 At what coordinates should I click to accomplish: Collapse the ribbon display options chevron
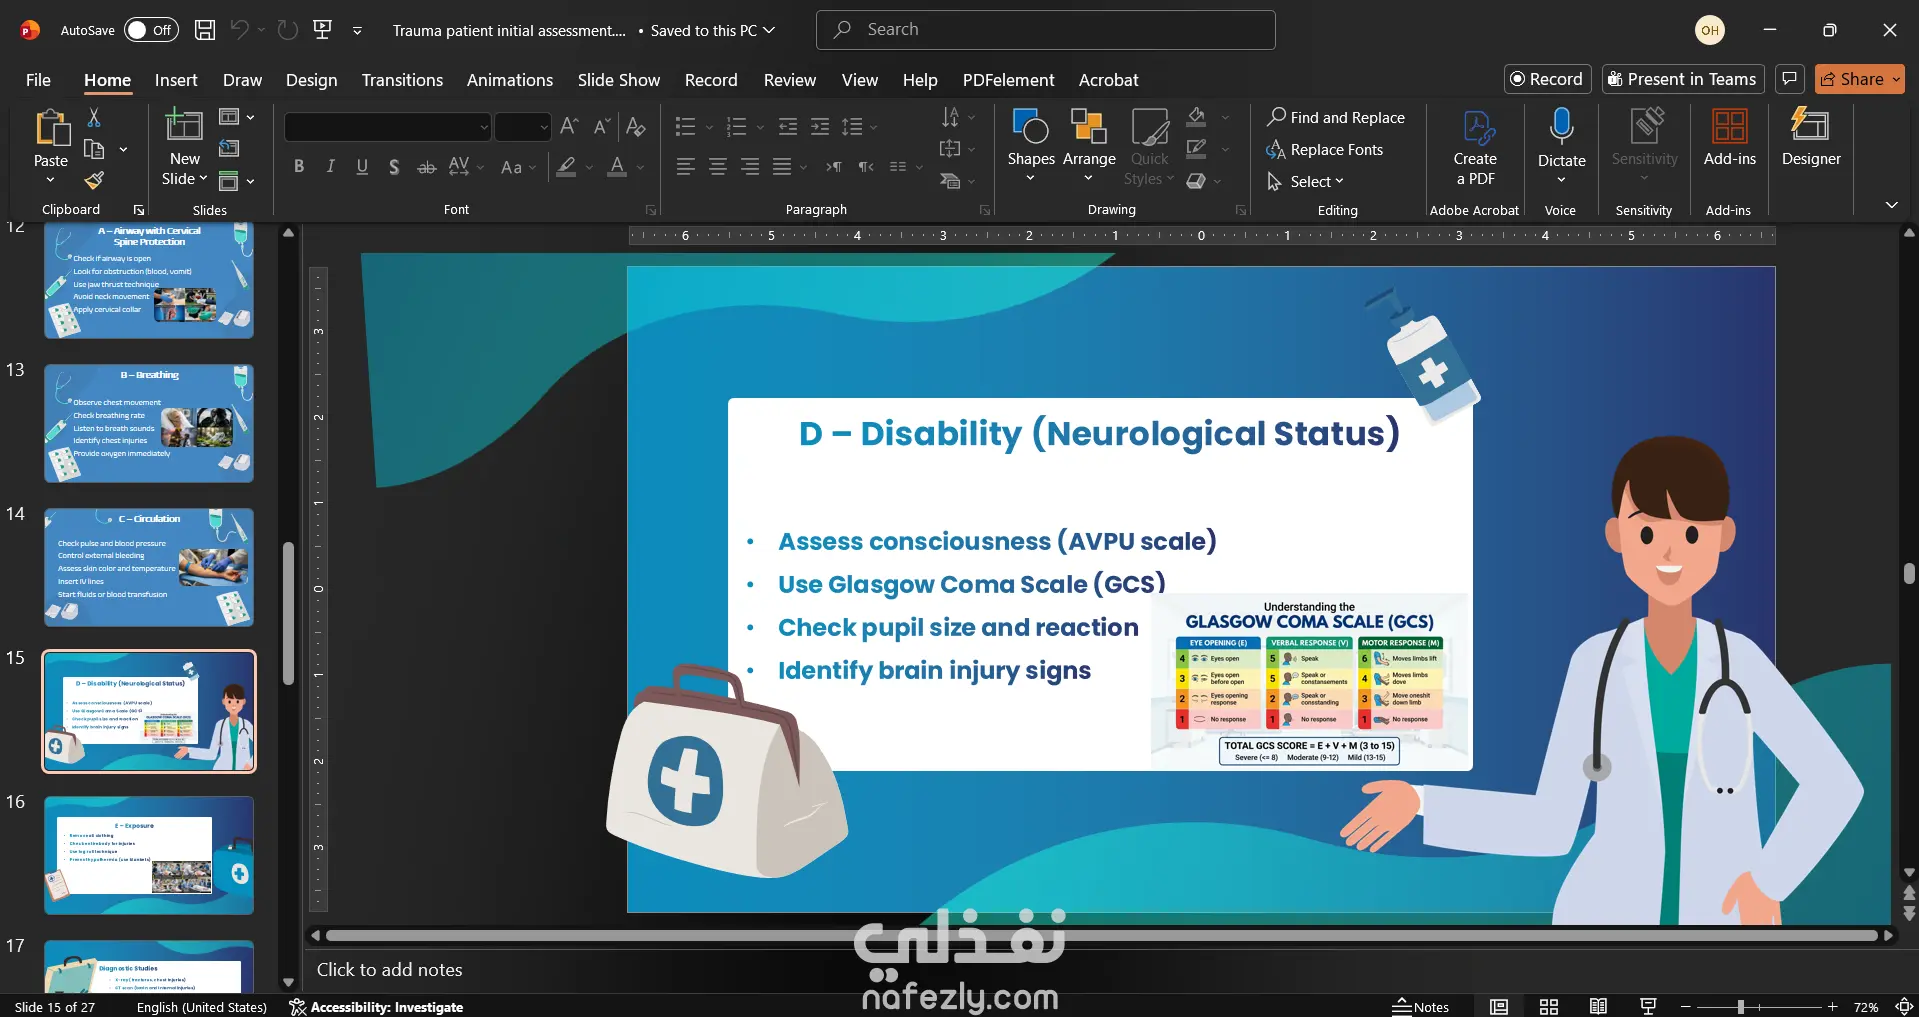tap(1891, 205)
